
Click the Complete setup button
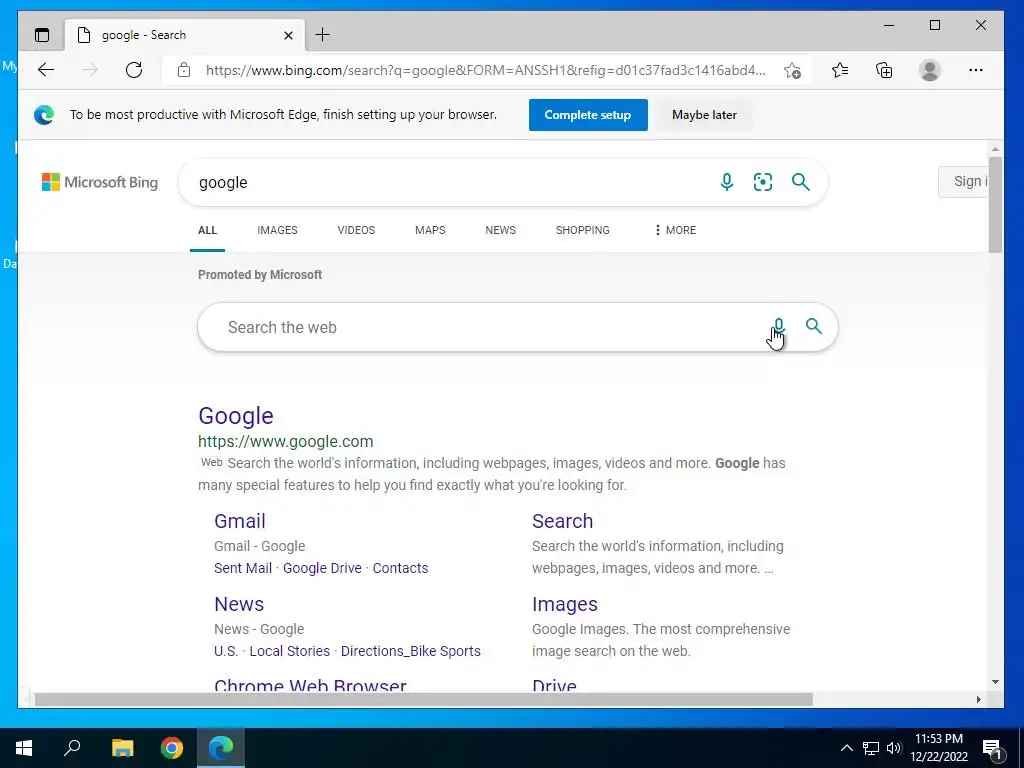pyautogui.click(x=588, y=115)
